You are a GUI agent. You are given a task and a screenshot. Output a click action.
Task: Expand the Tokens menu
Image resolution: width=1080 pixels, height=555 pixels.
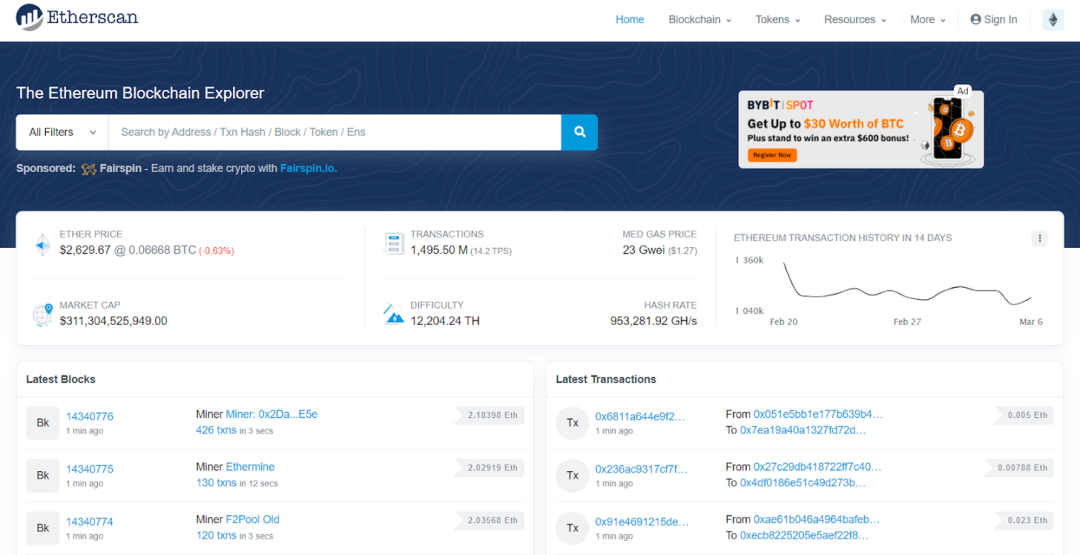click(x=778, y=20)
